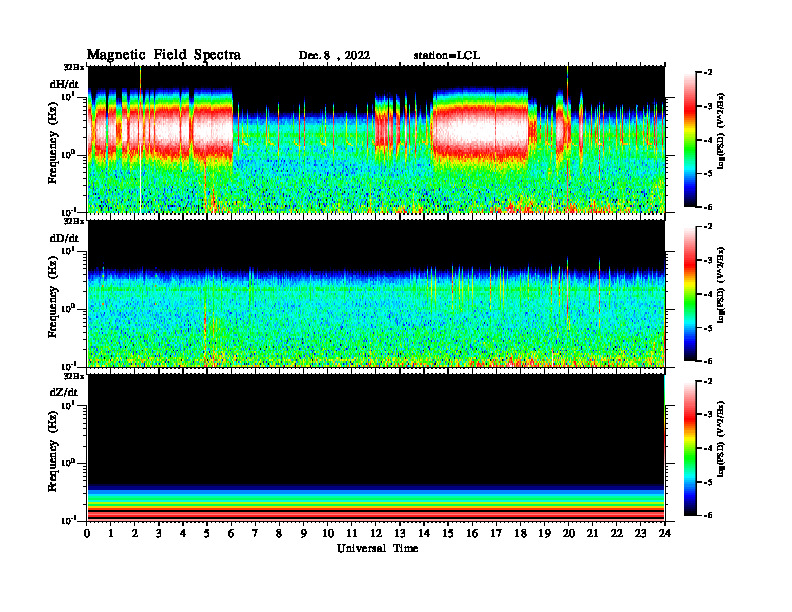Click the log(PSD) label beside dZ/dt colorbar

pos(721,439)
